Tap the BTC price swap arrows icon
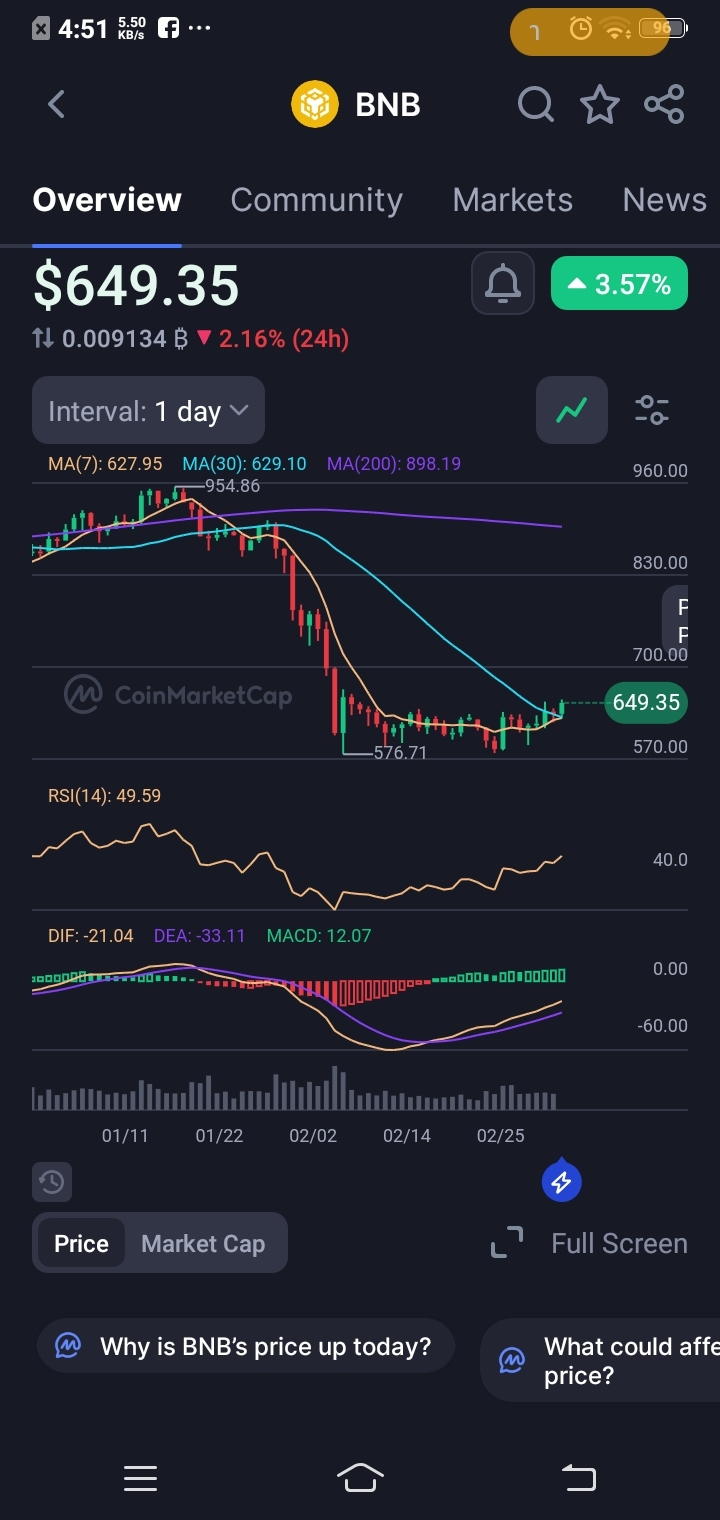Image resolution: width=720 pixels, height=1520 pixels. click(43, 339)
